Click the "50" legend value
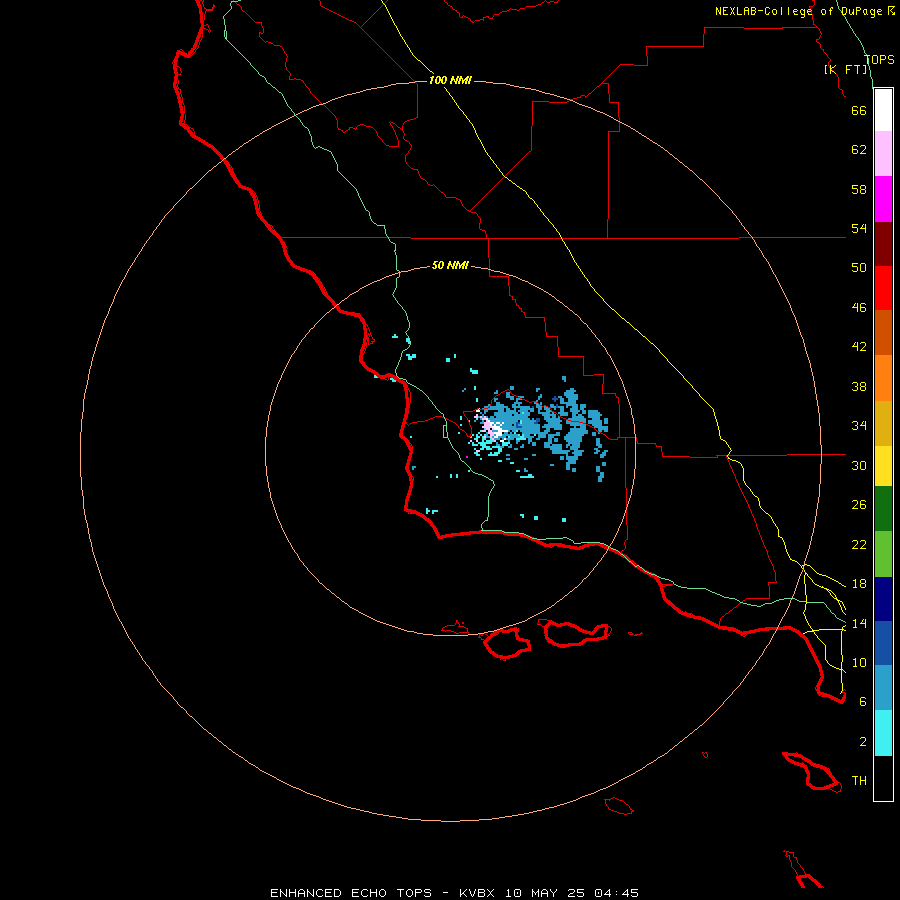 (x=859, y=268)
